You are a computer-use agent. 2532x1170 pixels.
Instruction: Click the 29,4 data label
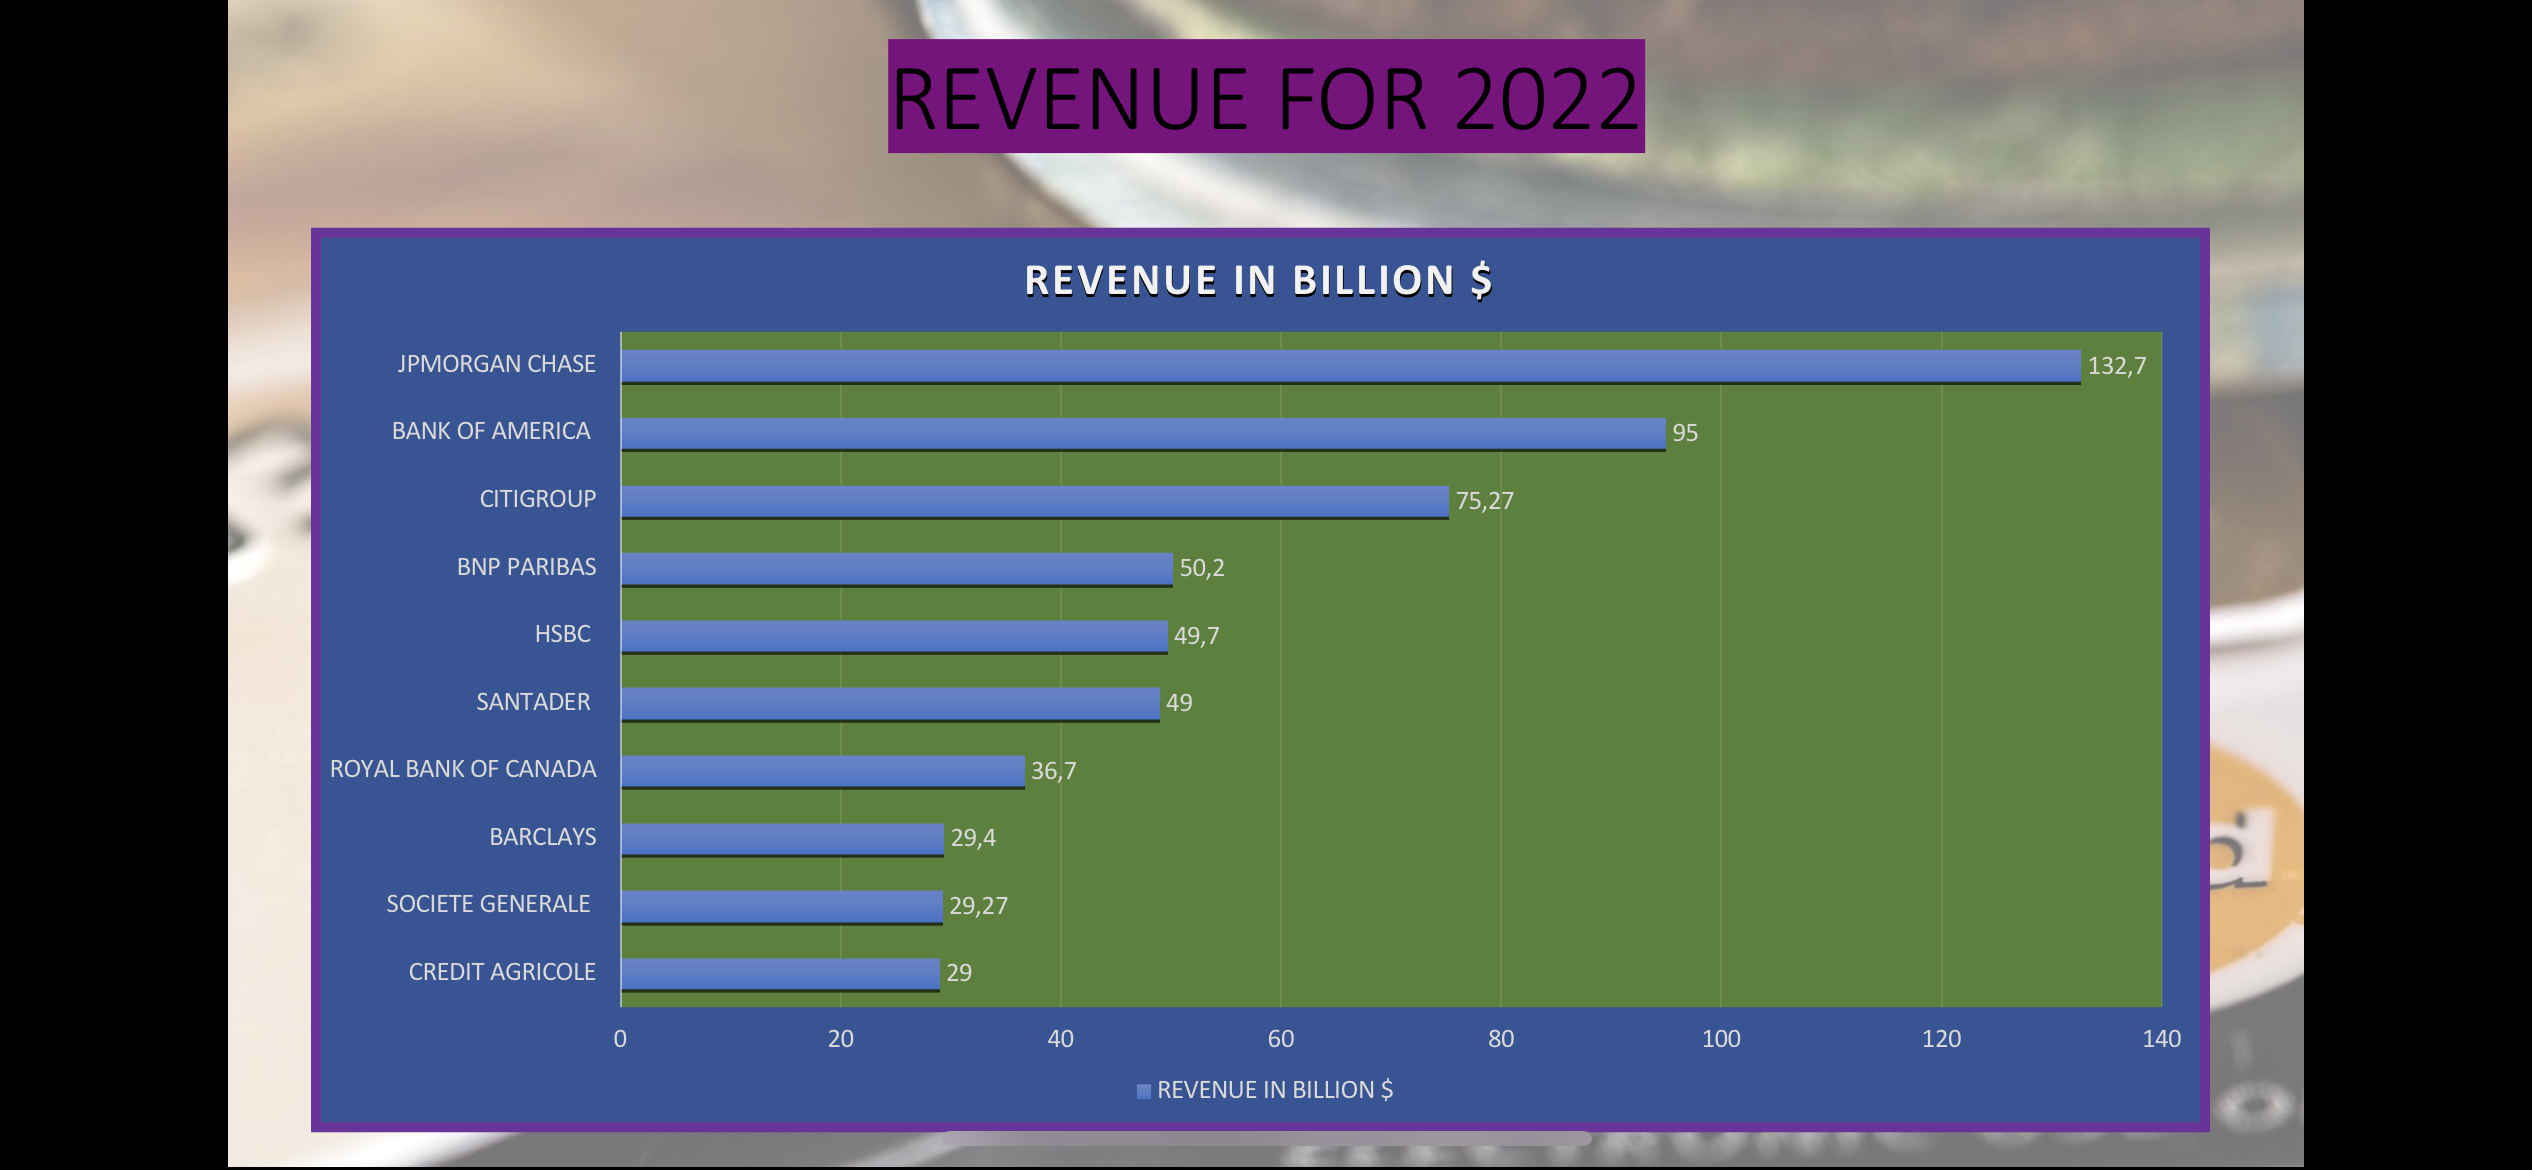973,838
